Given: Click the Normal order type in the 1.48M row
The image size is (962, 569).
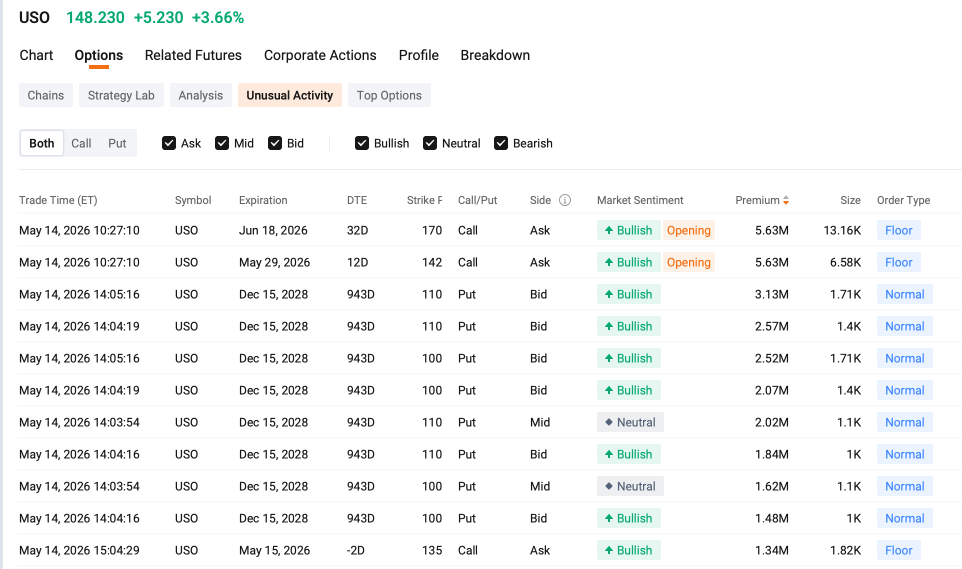Looking at the screenshot, I should pyautogui.click(x=904, y=518).
